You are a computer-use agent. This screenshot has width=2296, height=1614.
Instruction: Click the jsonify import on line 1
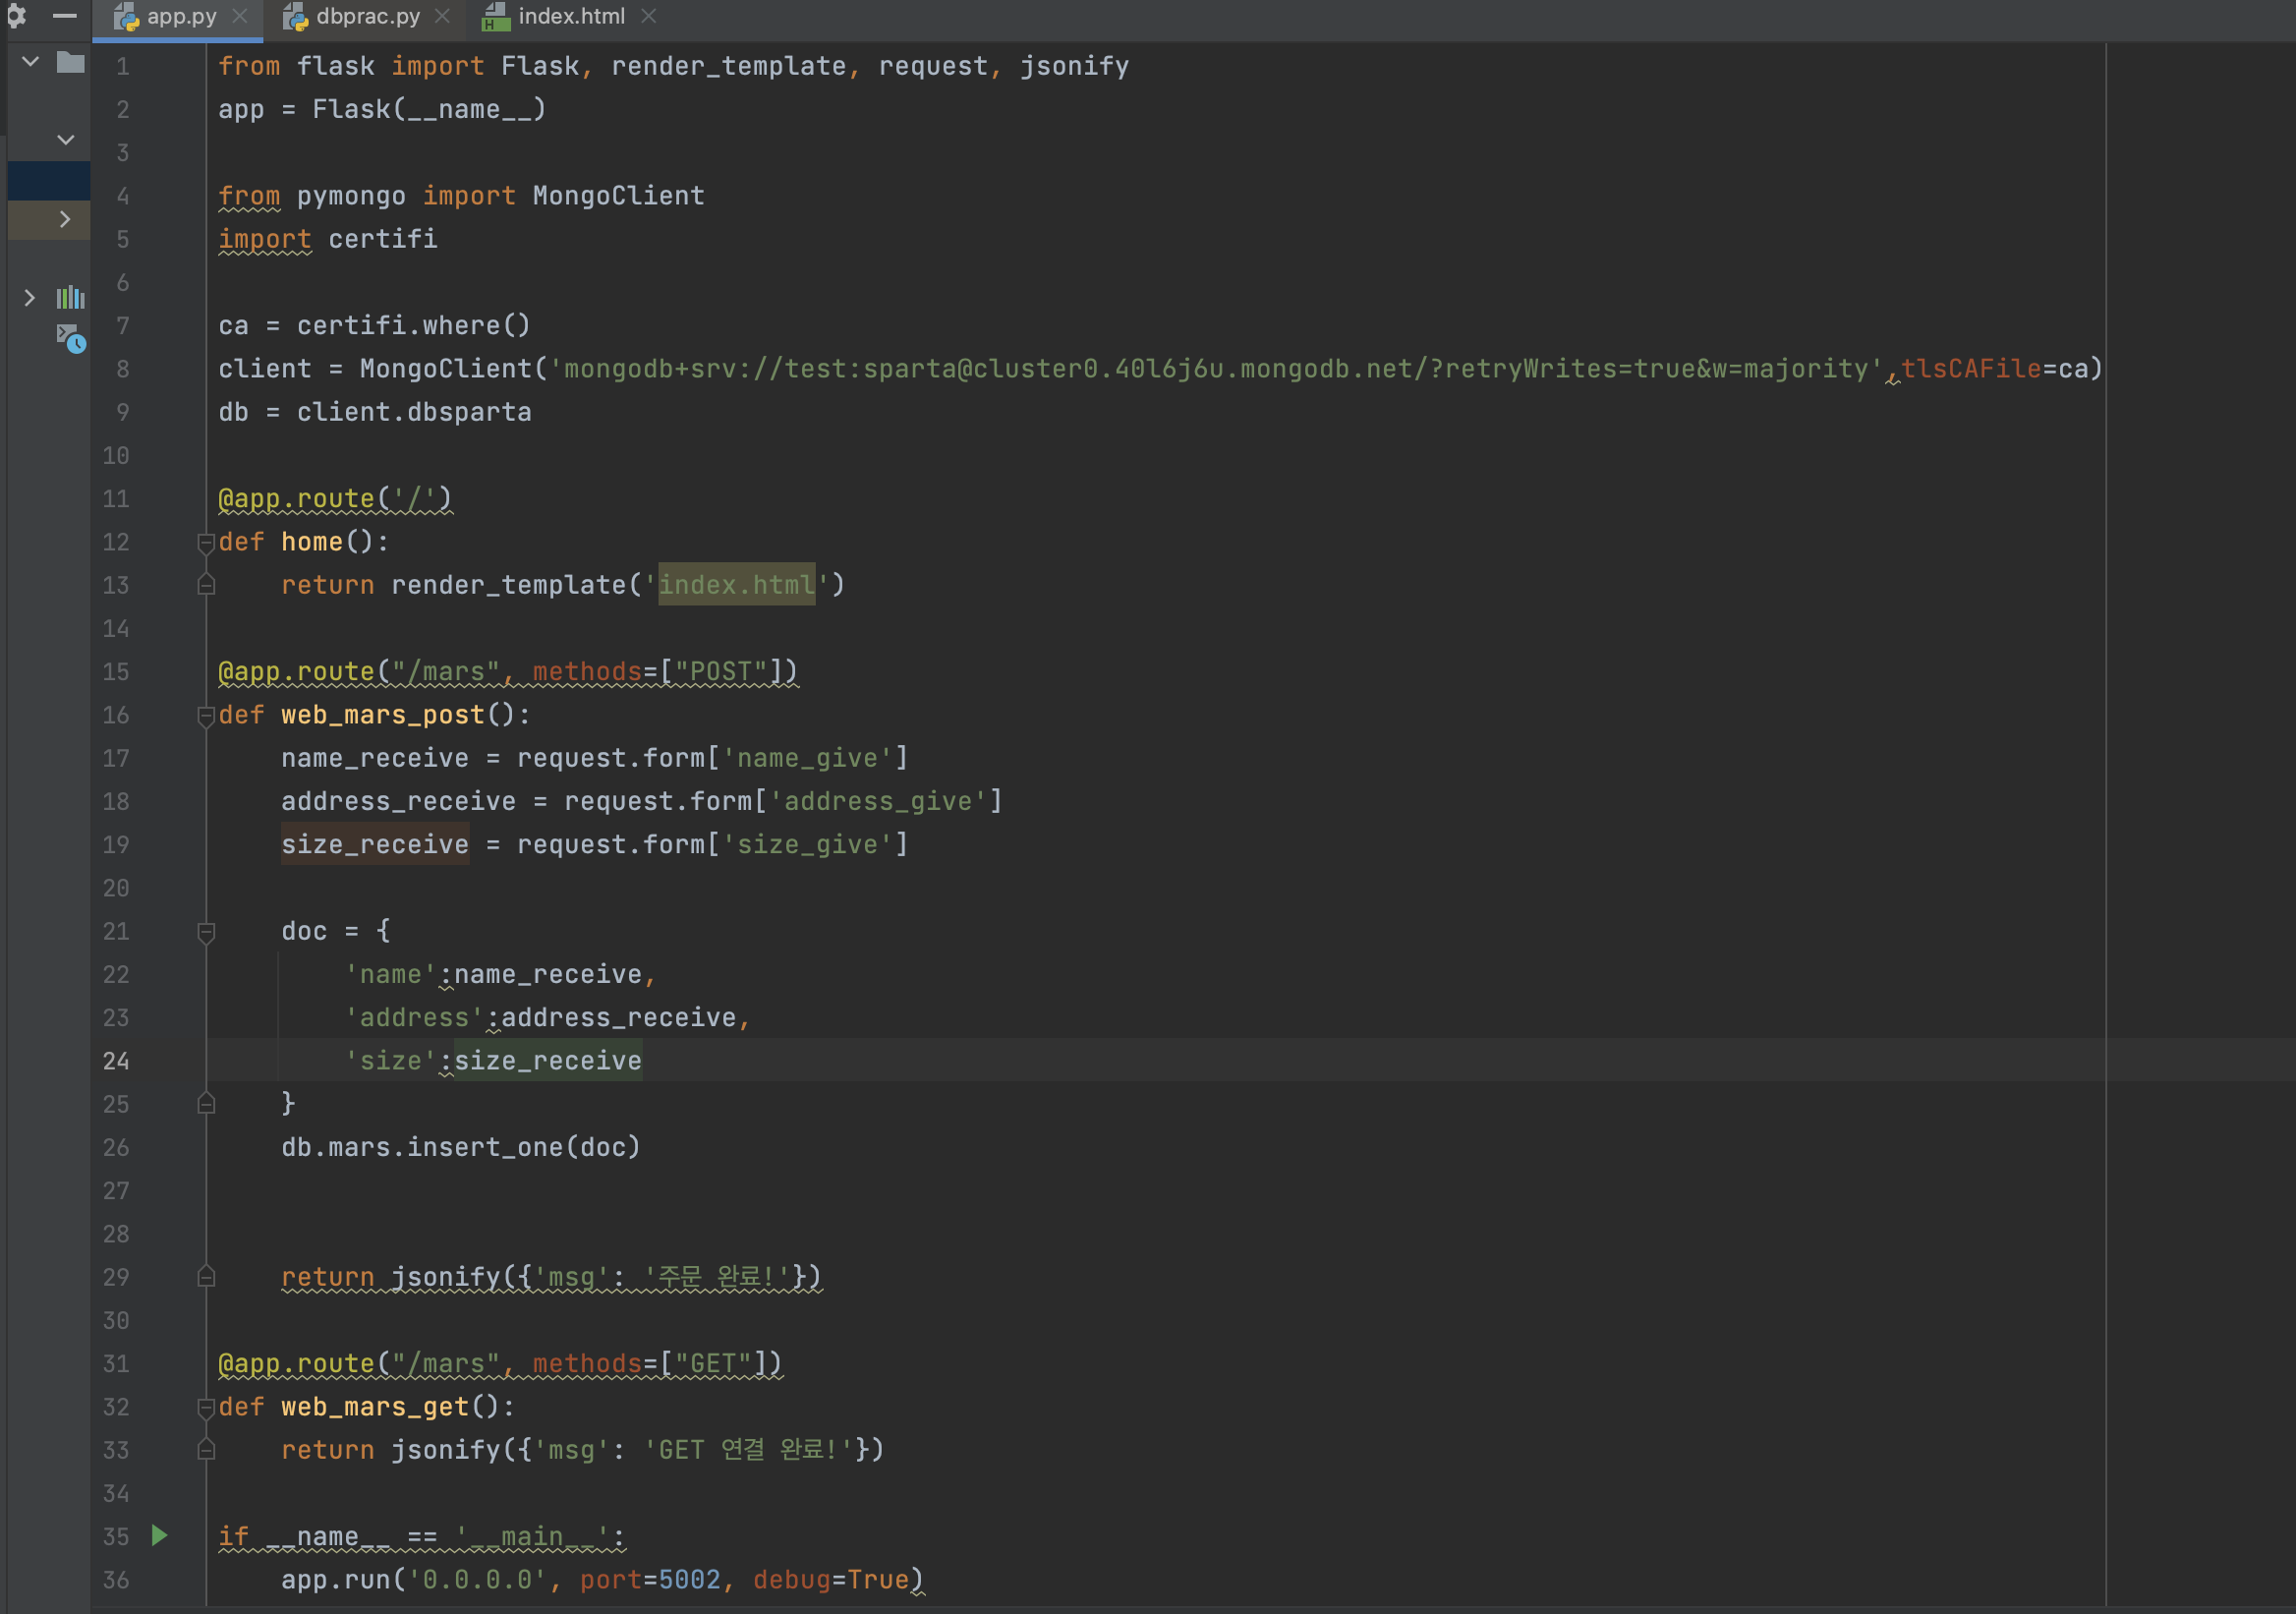pos(1075,66)
